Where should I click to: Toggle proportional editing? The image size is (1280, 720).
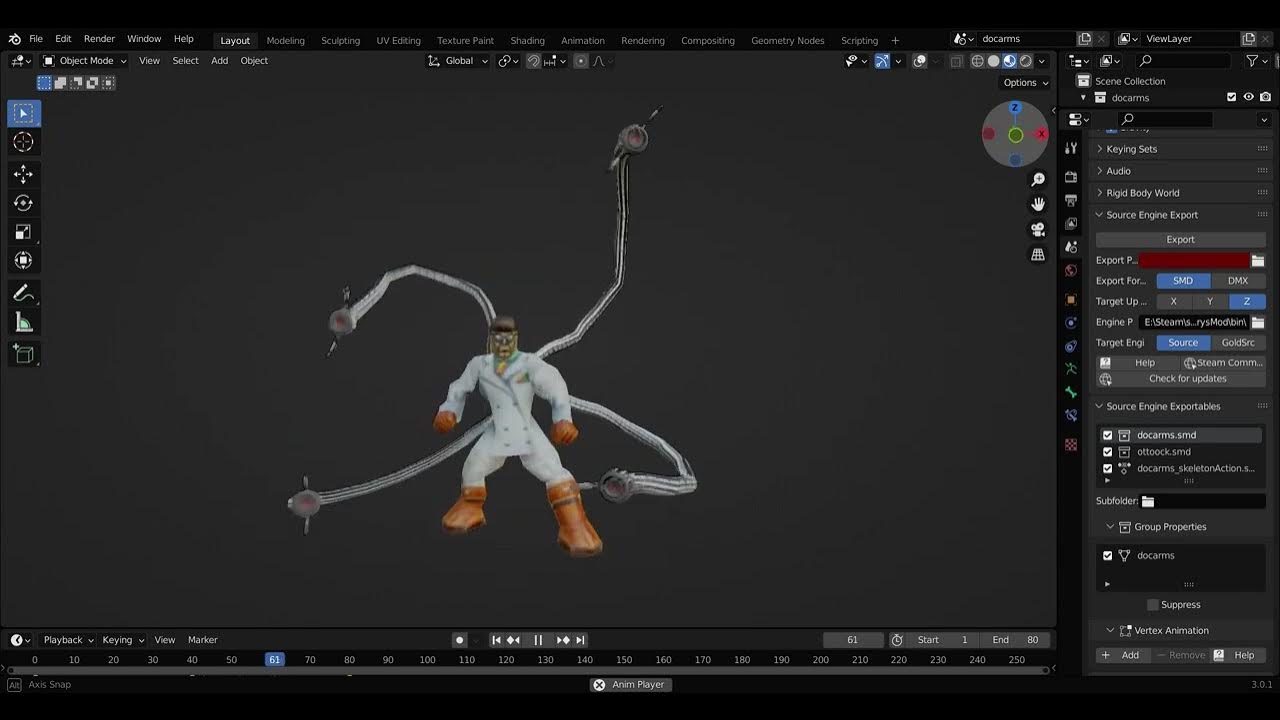tap(581, 61)
